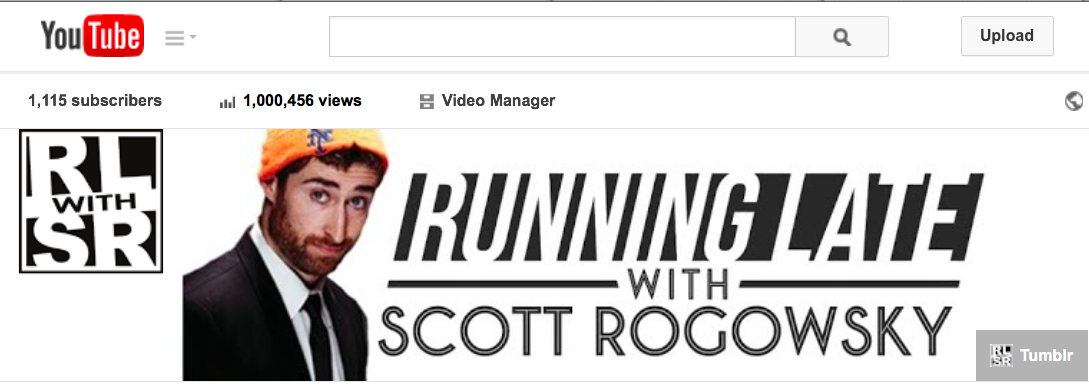Click the WITH text in channel art
This screenshot has width=1089, height=384.
(x=677, y=283)
